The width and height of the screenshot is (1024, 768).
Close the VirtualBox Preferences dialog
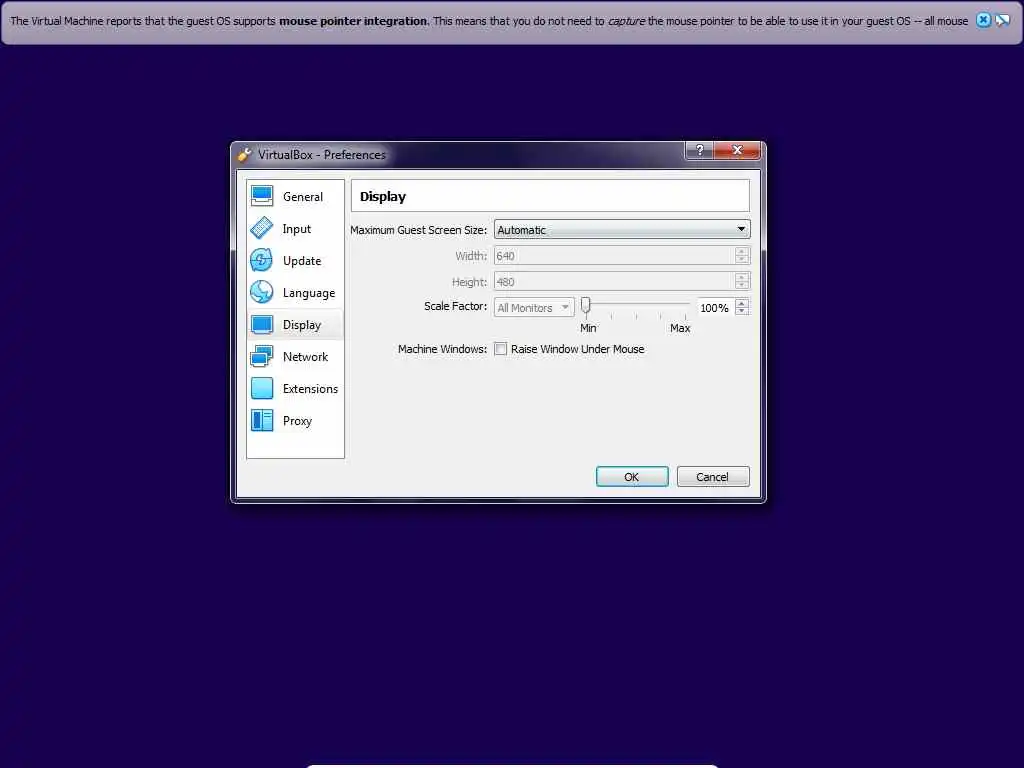click(737, 150)
